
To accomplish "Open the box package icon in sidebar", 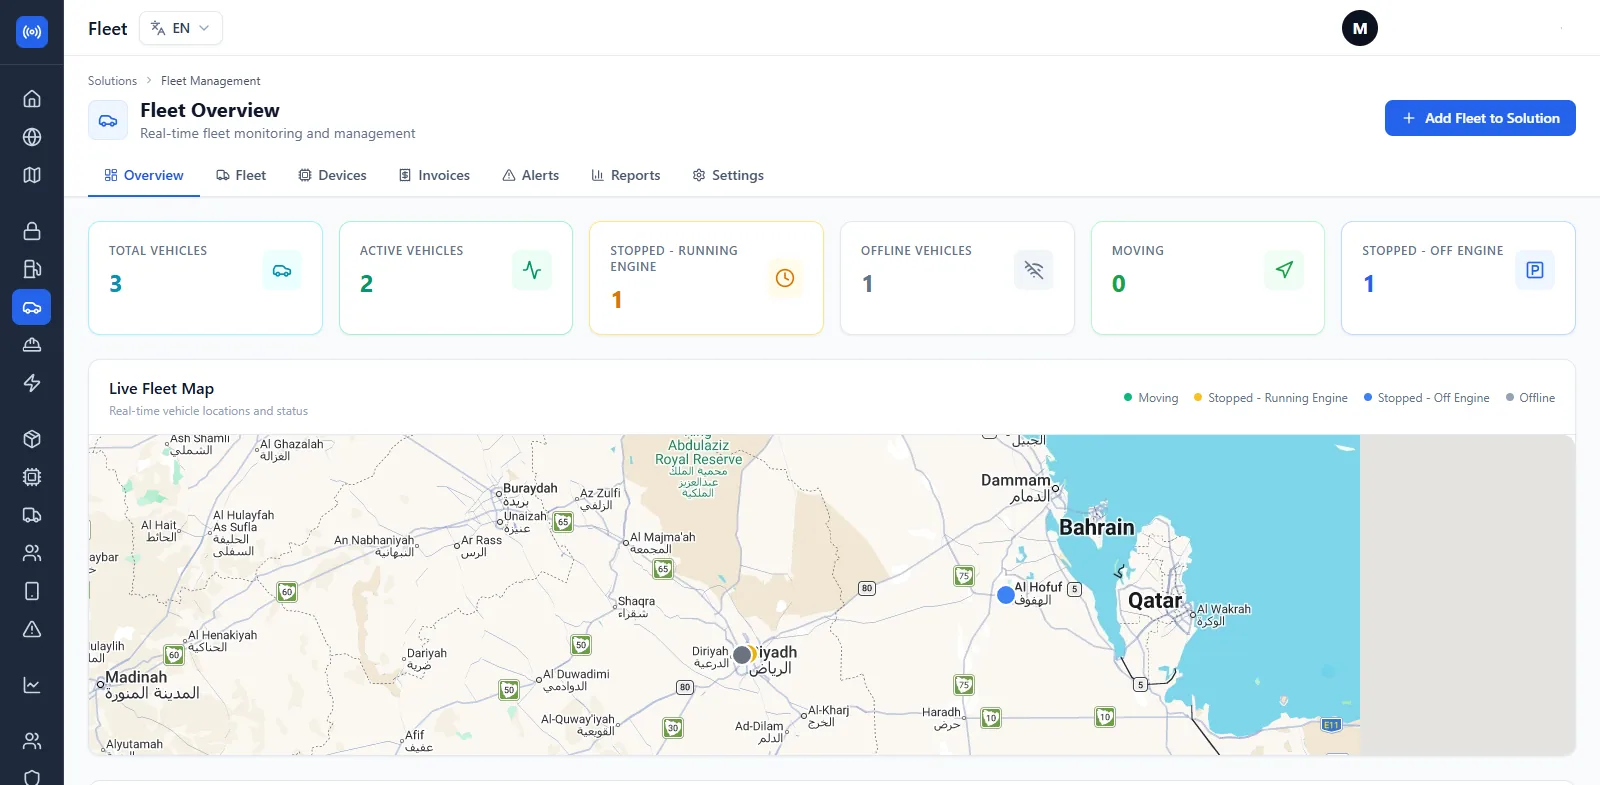I will click(x=32, y=439).
